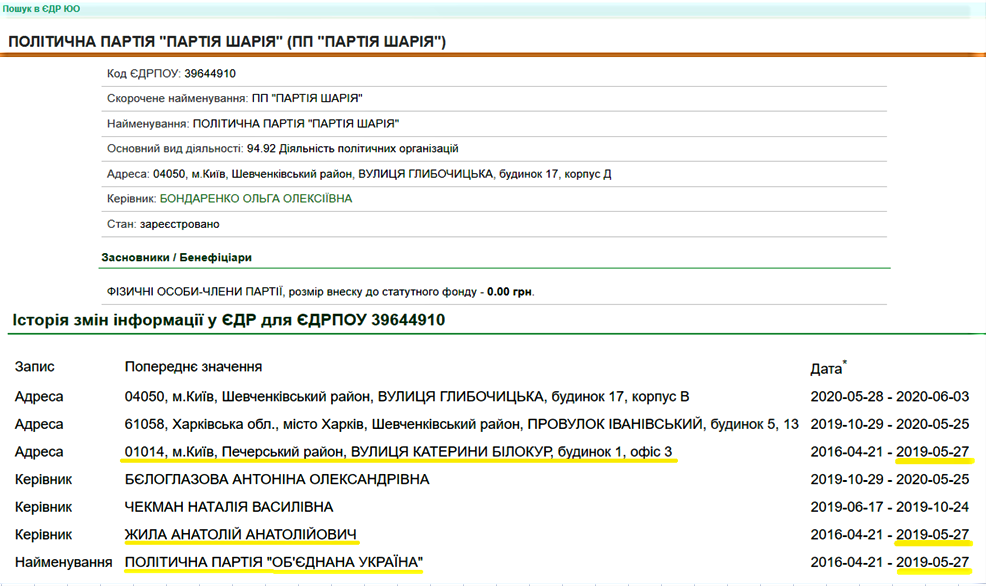Click the 'Запис' column header
This screenshot has width=986, height=586.
tap(35, 367)
